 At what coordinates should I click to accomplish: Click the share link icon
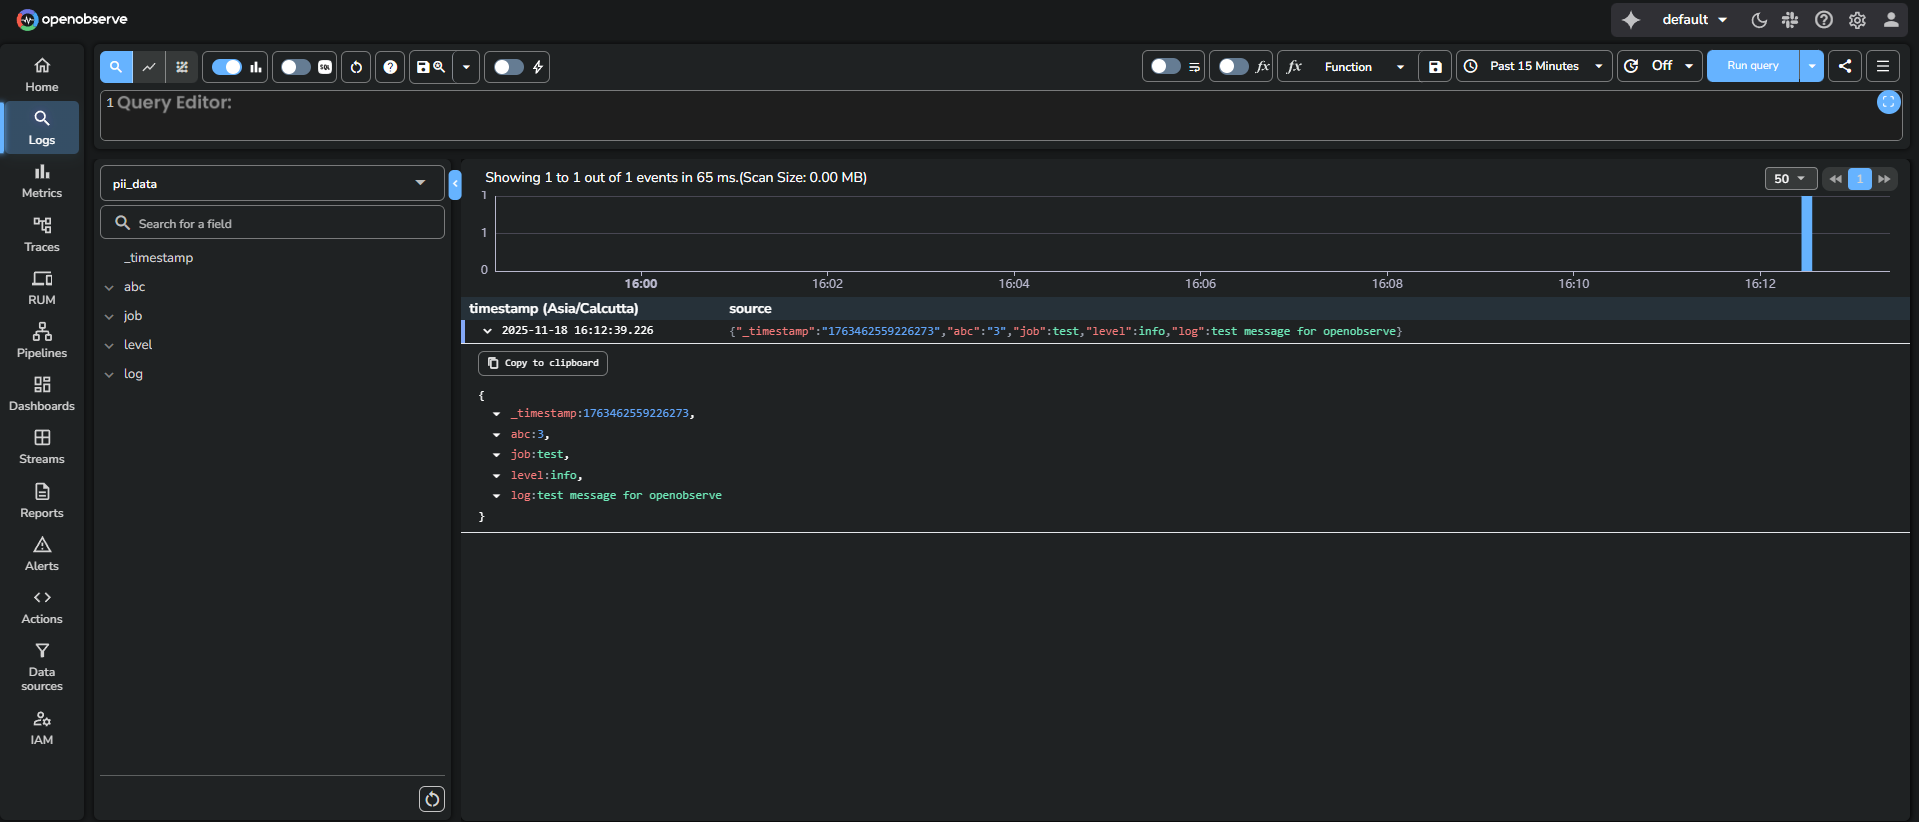1845,67
